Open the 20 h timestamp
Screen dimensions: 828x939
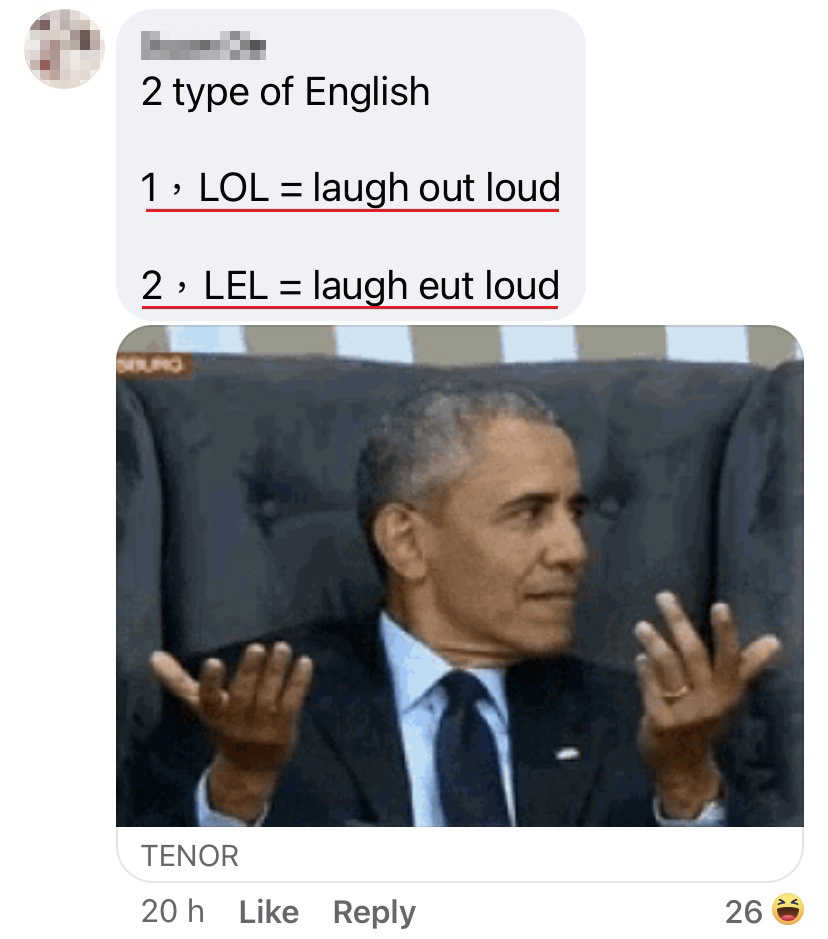click(172, 911)
